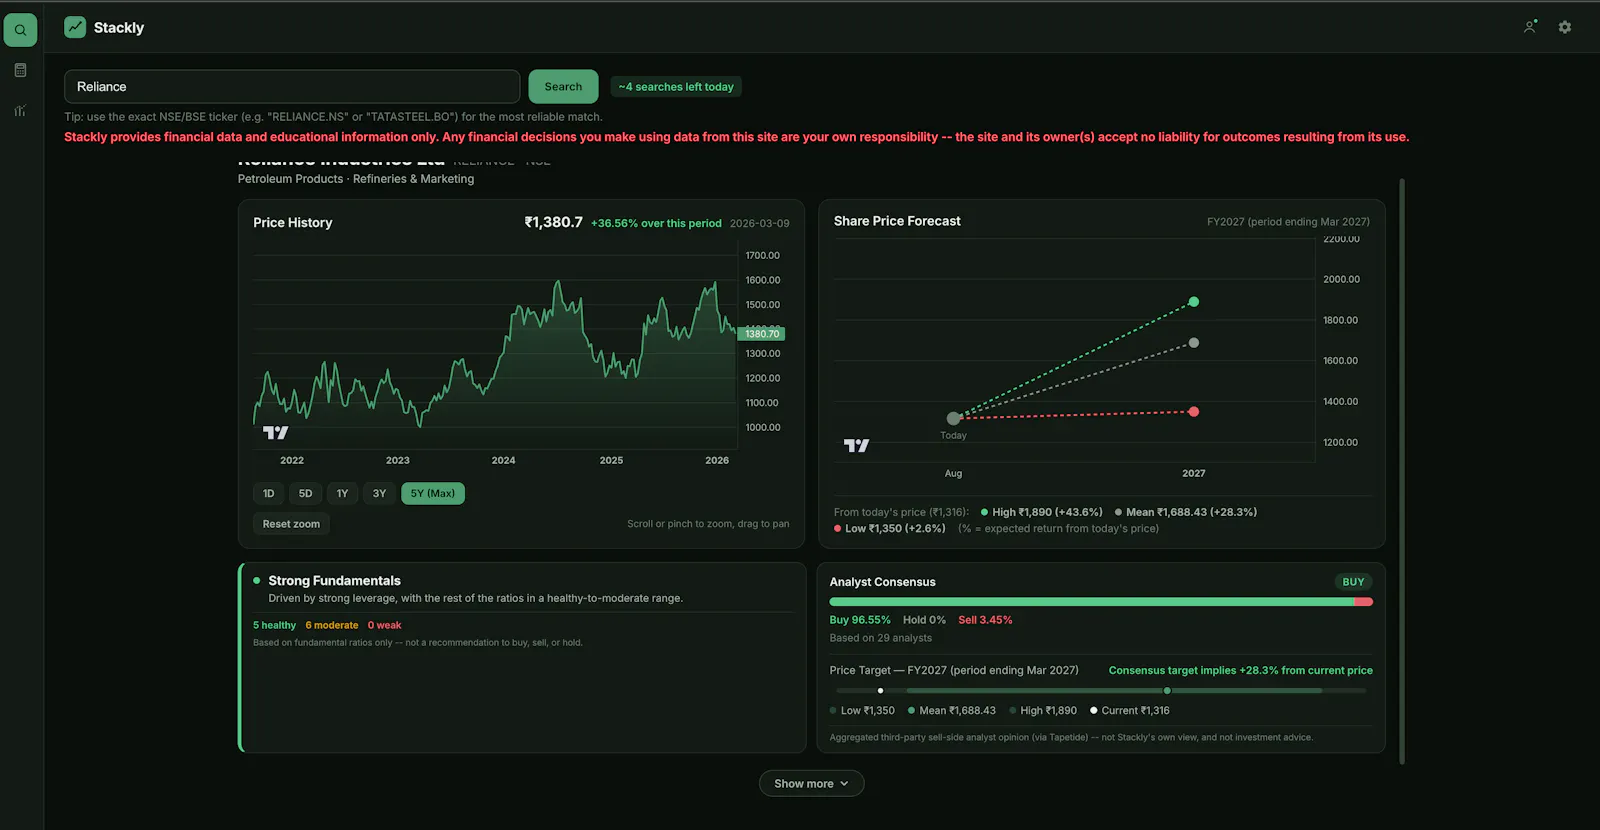Click the 2026-03-09 date label
Image resolution: width=1600 pixels, height=830 pixels.
point(759,223)
